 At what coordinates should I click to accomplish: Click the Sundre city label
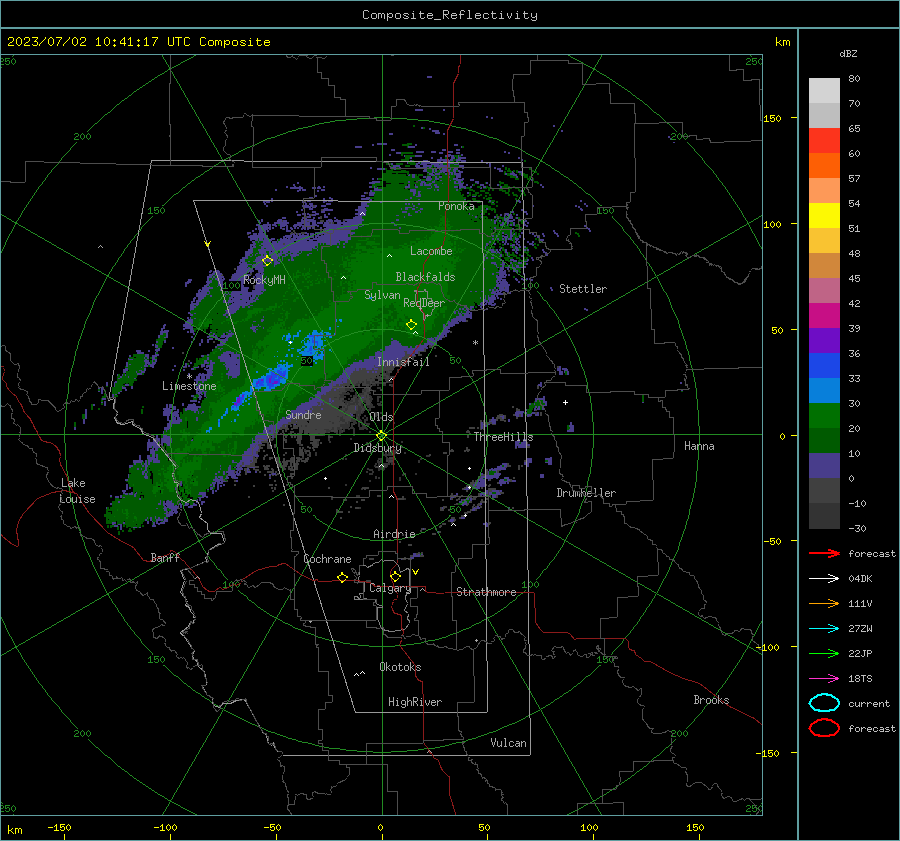click(303, 414)
